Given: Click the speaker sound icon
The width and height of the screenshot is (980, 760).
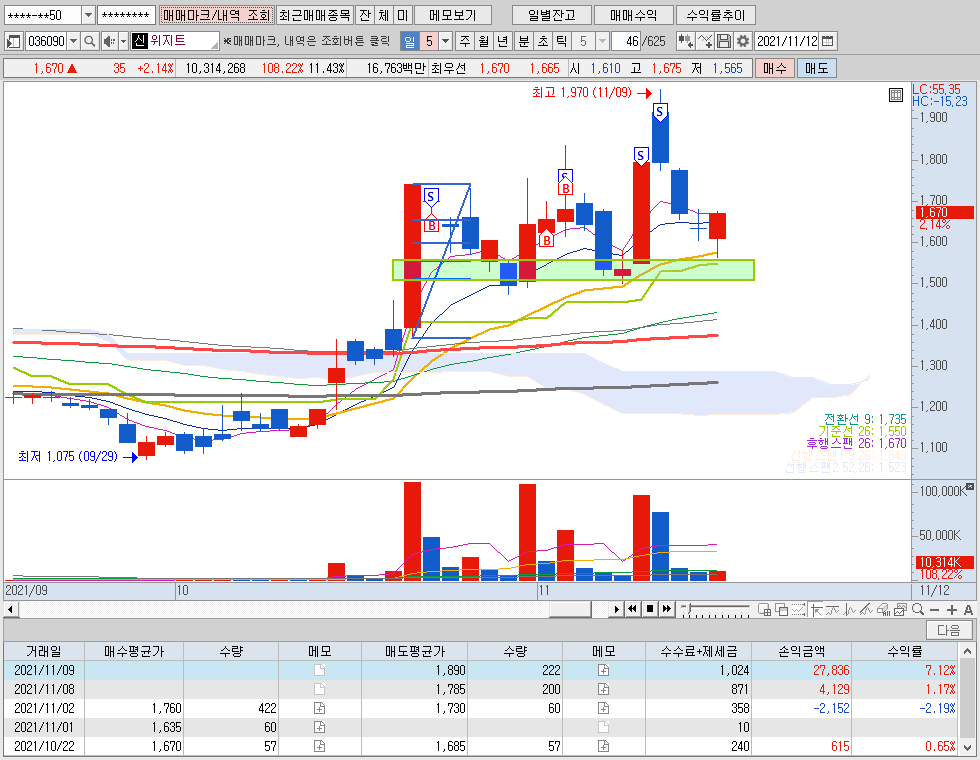Looking at the screenshot, I should tap(108, 41).
